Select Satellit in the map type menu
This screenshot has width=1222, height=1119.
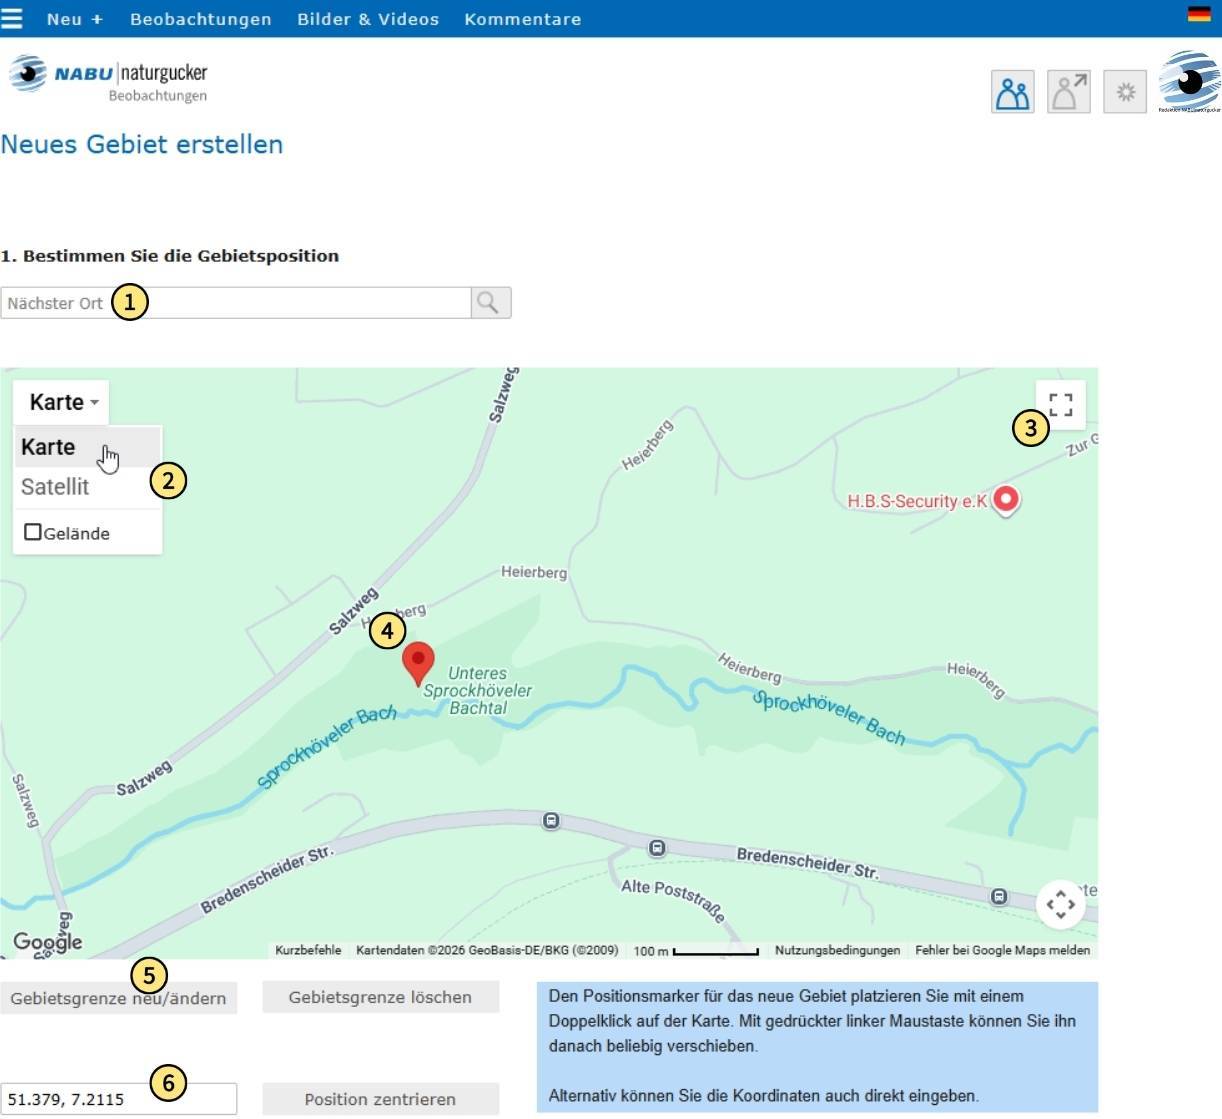(87, 487)
